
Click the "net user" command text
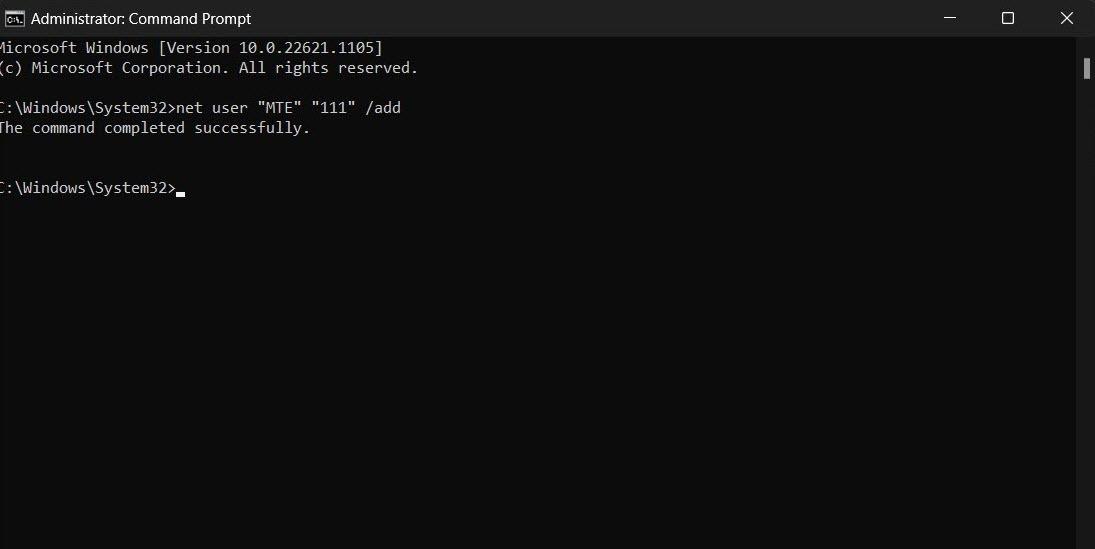[212, 108]
